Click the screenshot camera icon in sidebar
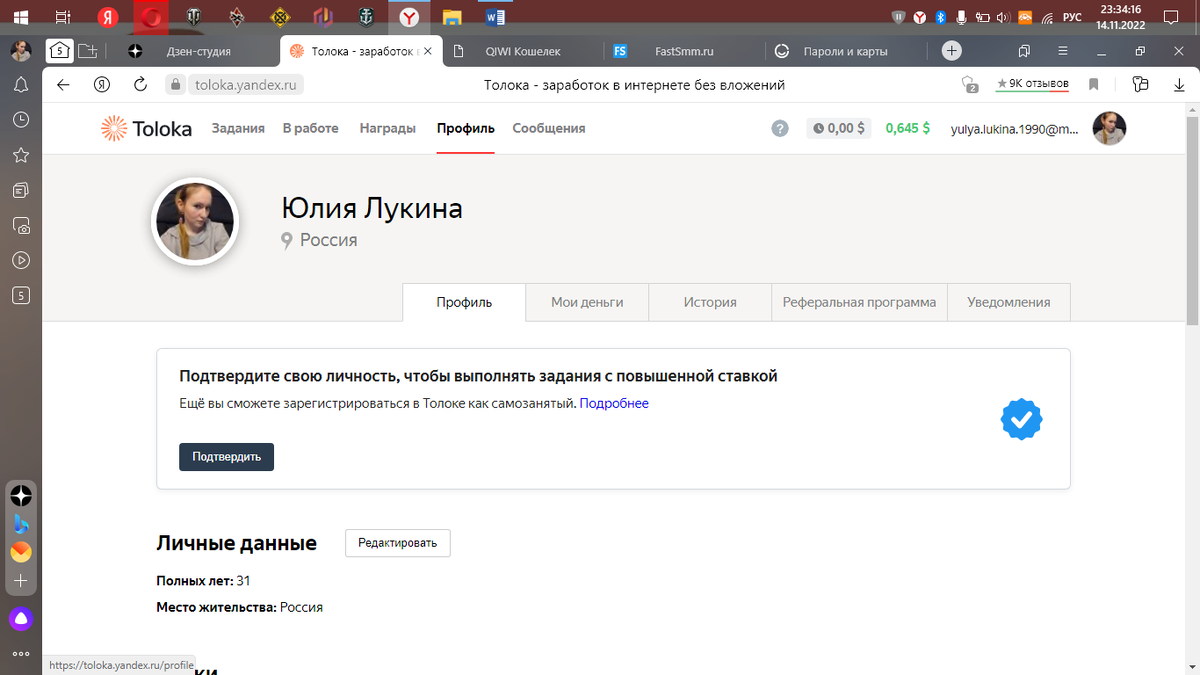Image resolution: width=1200 pixels, height=675 pixels. pos(21,225)
